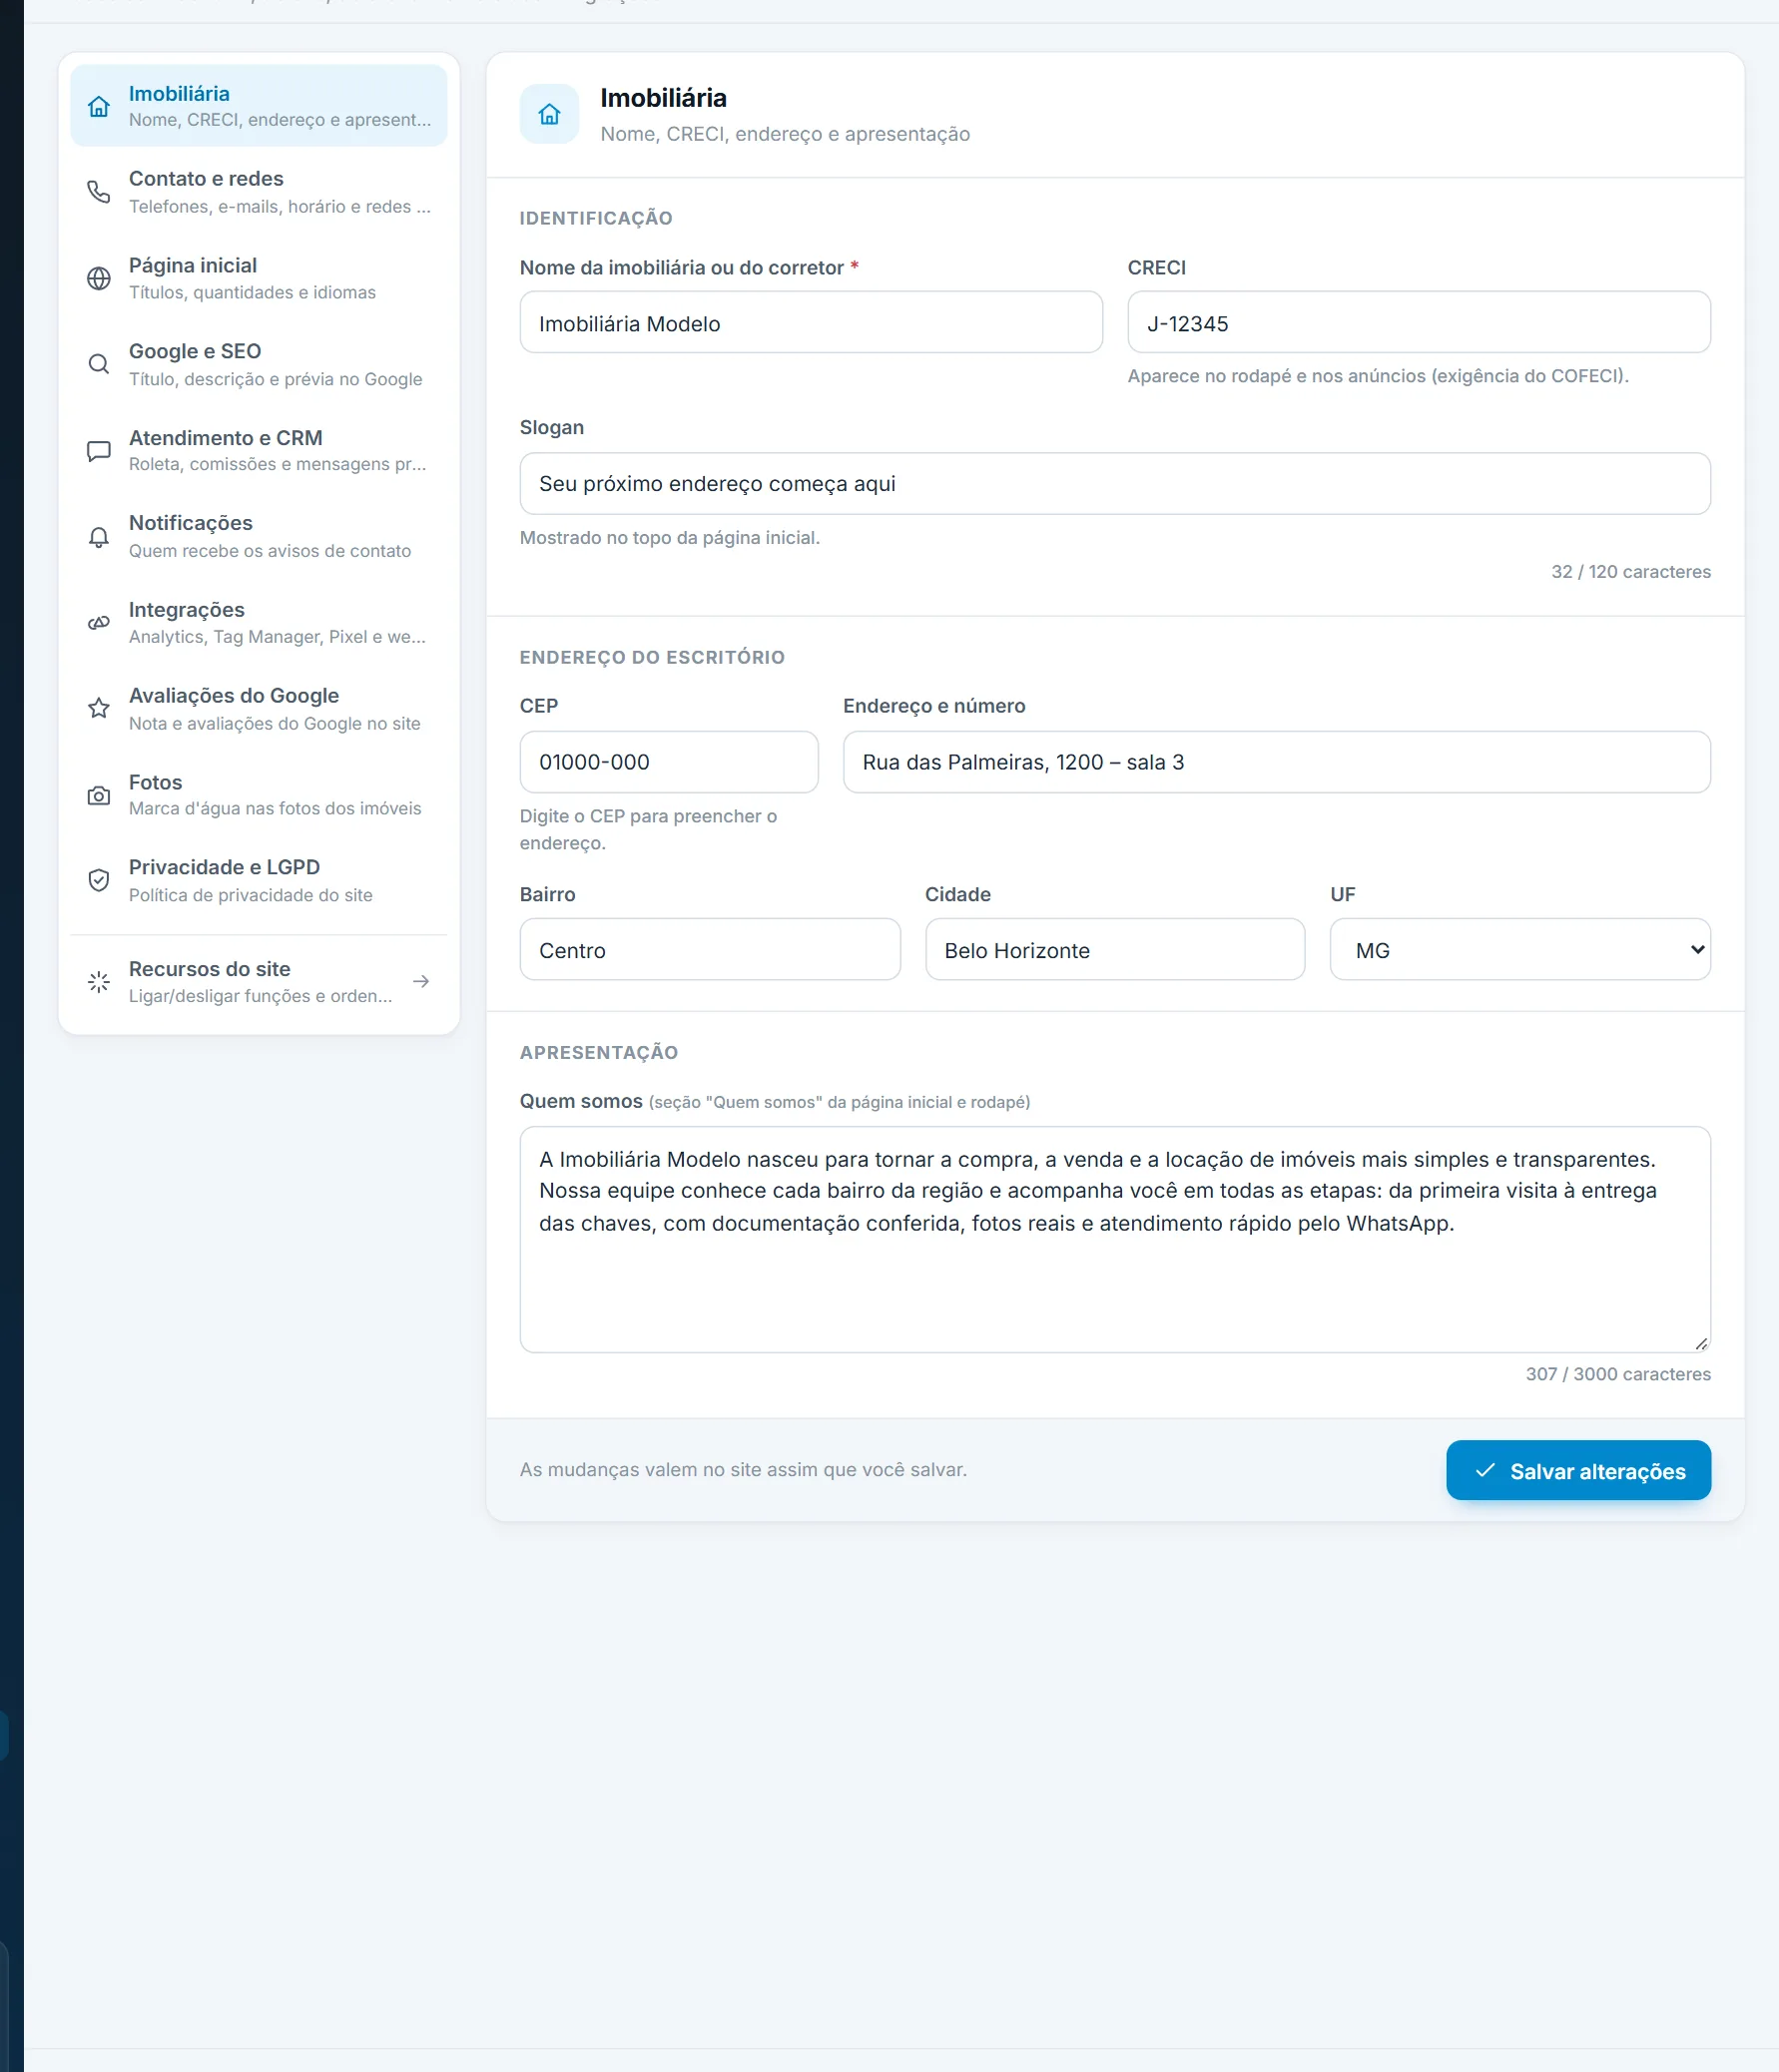The image size is (1779, 2072).
Task: Click the magnifier icon for Google e SEO
Action: coord(98,364)
